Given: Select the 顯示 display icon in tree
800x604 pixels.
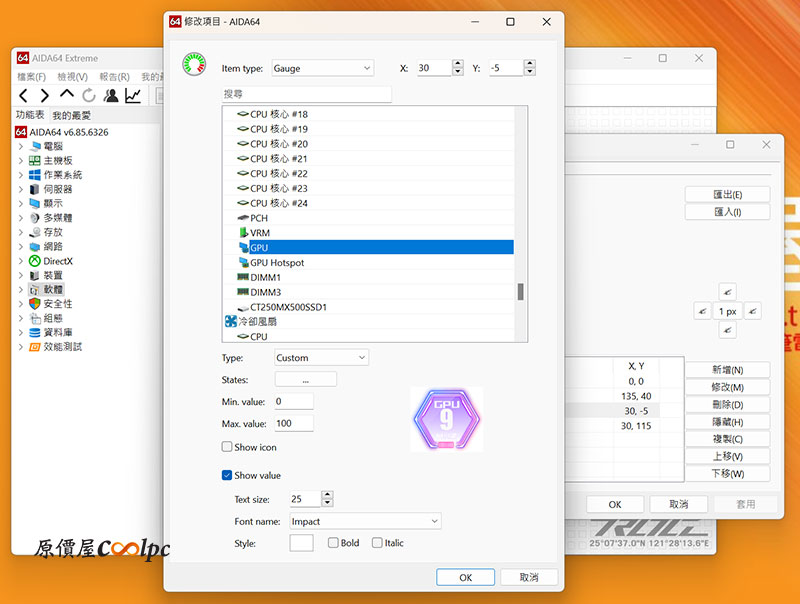Looking at the screenshot, I should click(x=35, y=204).
